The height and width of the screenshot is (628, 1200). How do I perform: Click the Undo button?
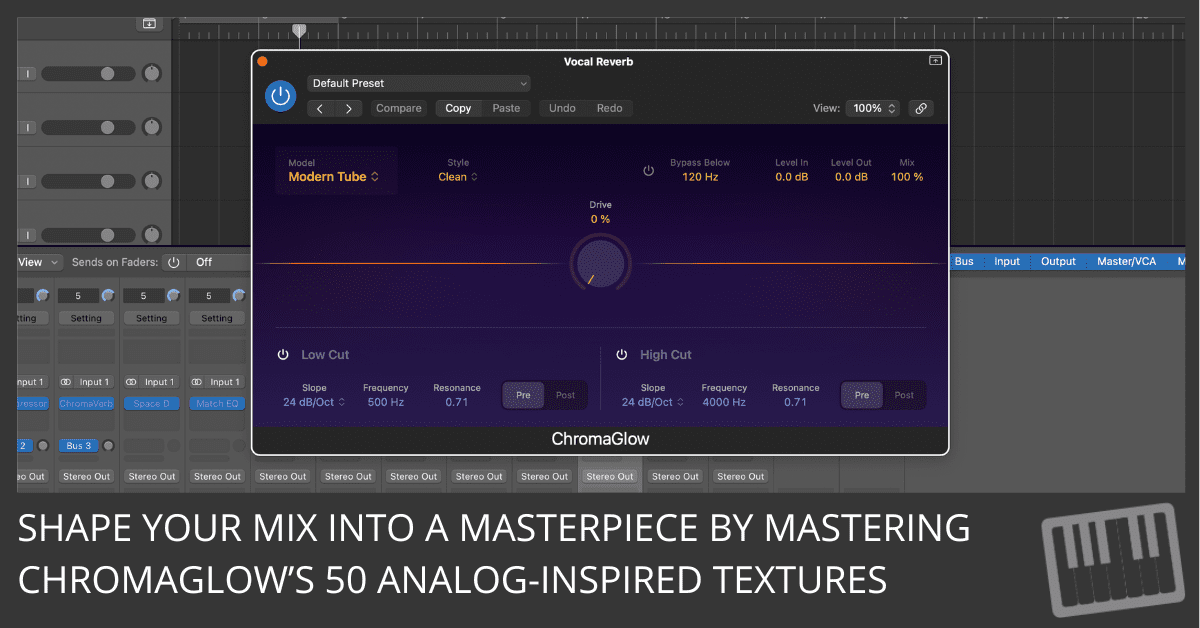tap(562, 108)
